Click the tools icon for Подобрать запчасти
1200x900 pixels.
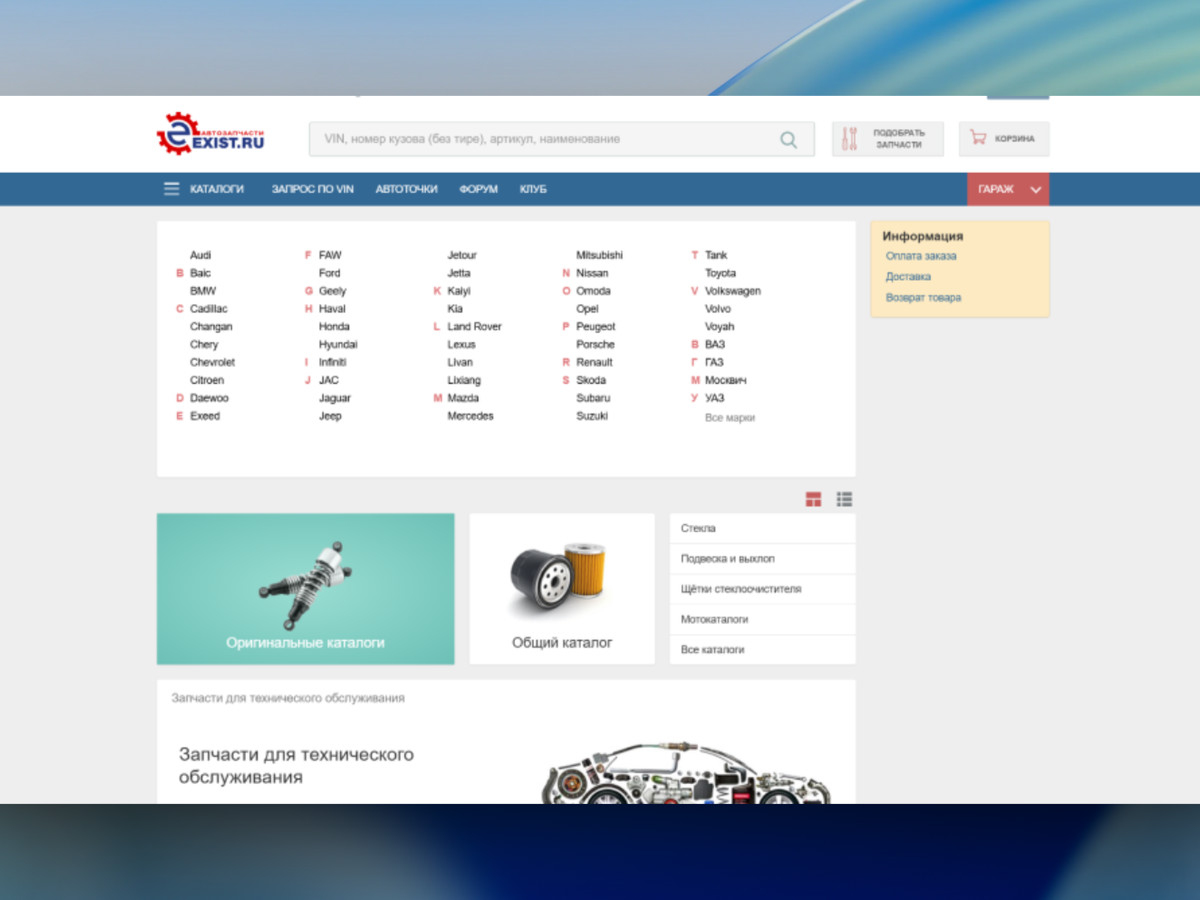[x=850, y=139]
